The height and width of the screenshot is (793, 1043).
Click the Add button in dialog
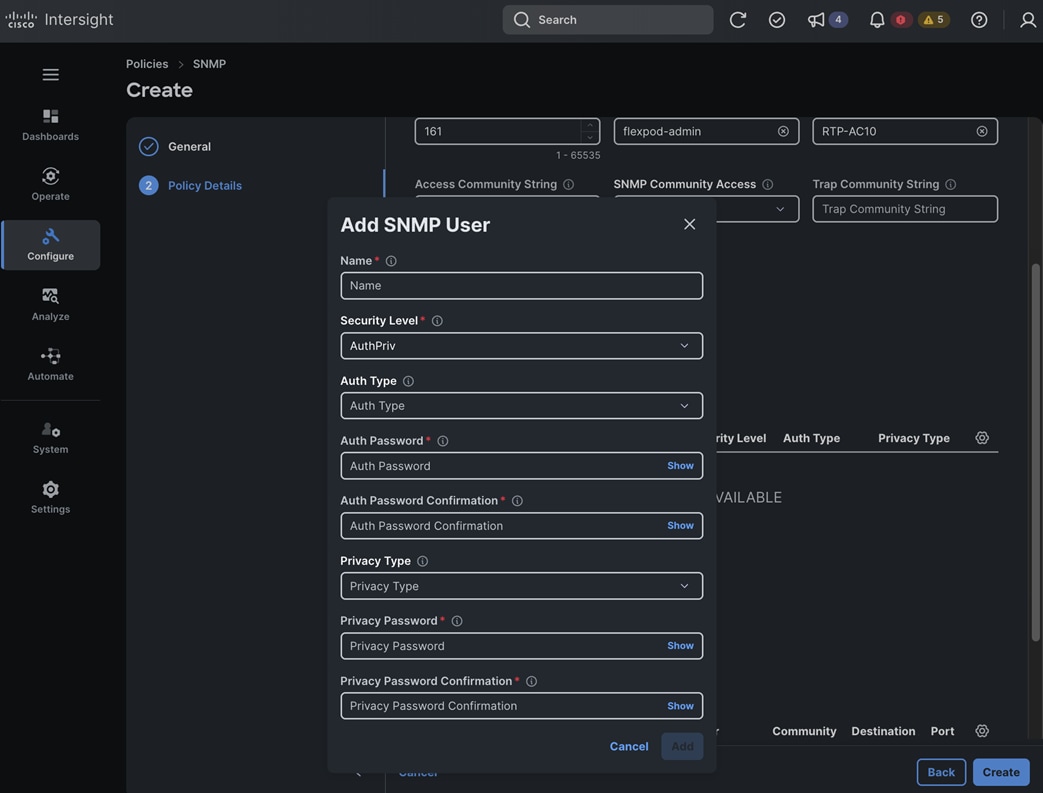682,746
